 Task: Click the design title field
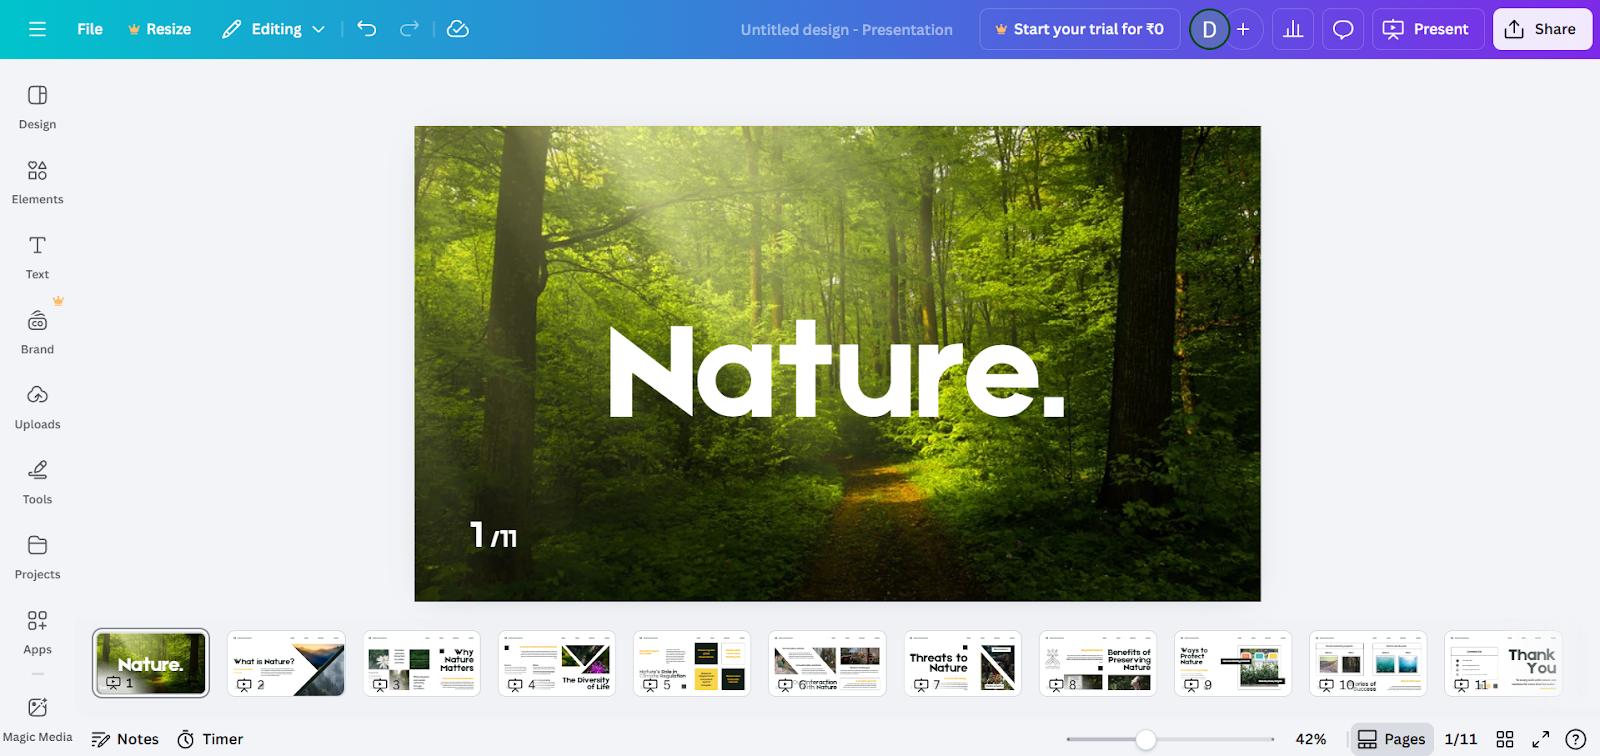(x=846, y=29)
